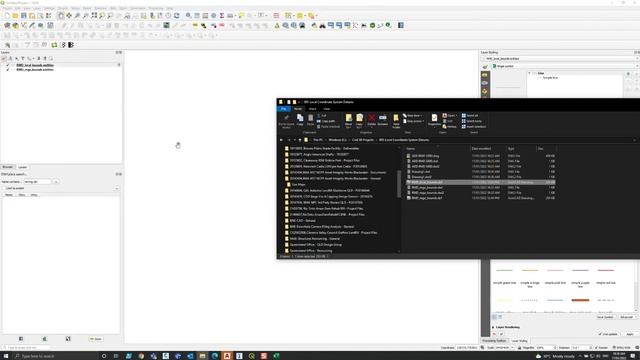Click the Save Symbol button

605,317
